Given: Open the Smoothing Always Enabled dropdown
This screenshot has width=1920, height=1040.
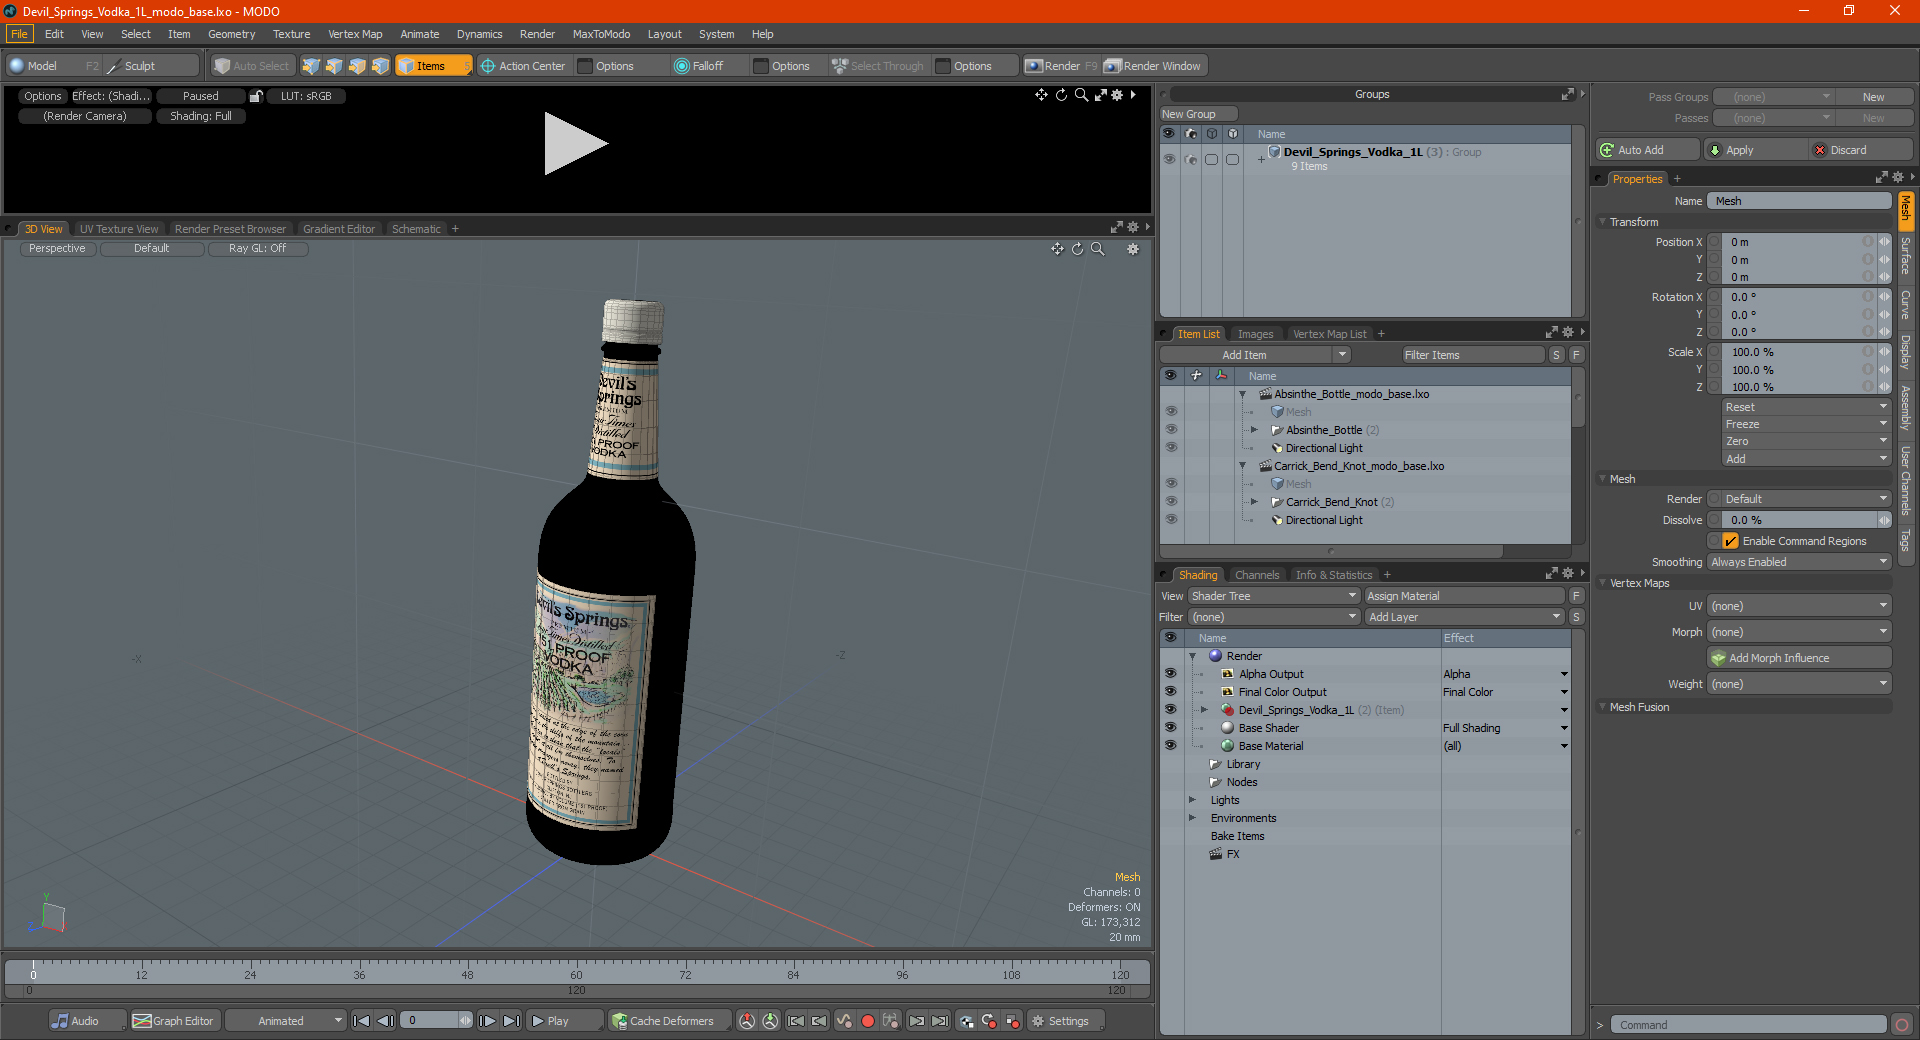Looking at the screenshot, I should (x=1799, y=562).
